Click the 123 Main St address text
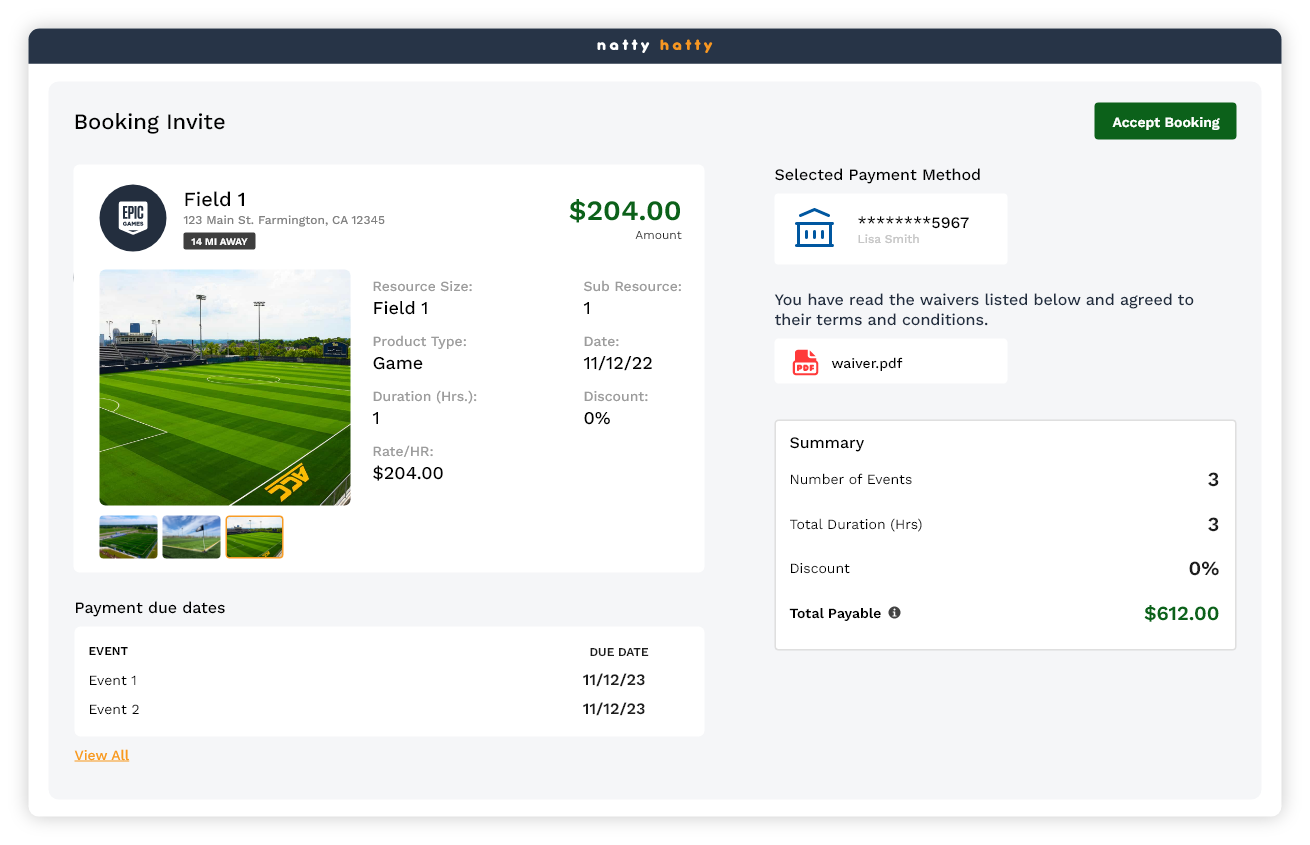This screenshot has height=845, width=1310. coord(283,220)
